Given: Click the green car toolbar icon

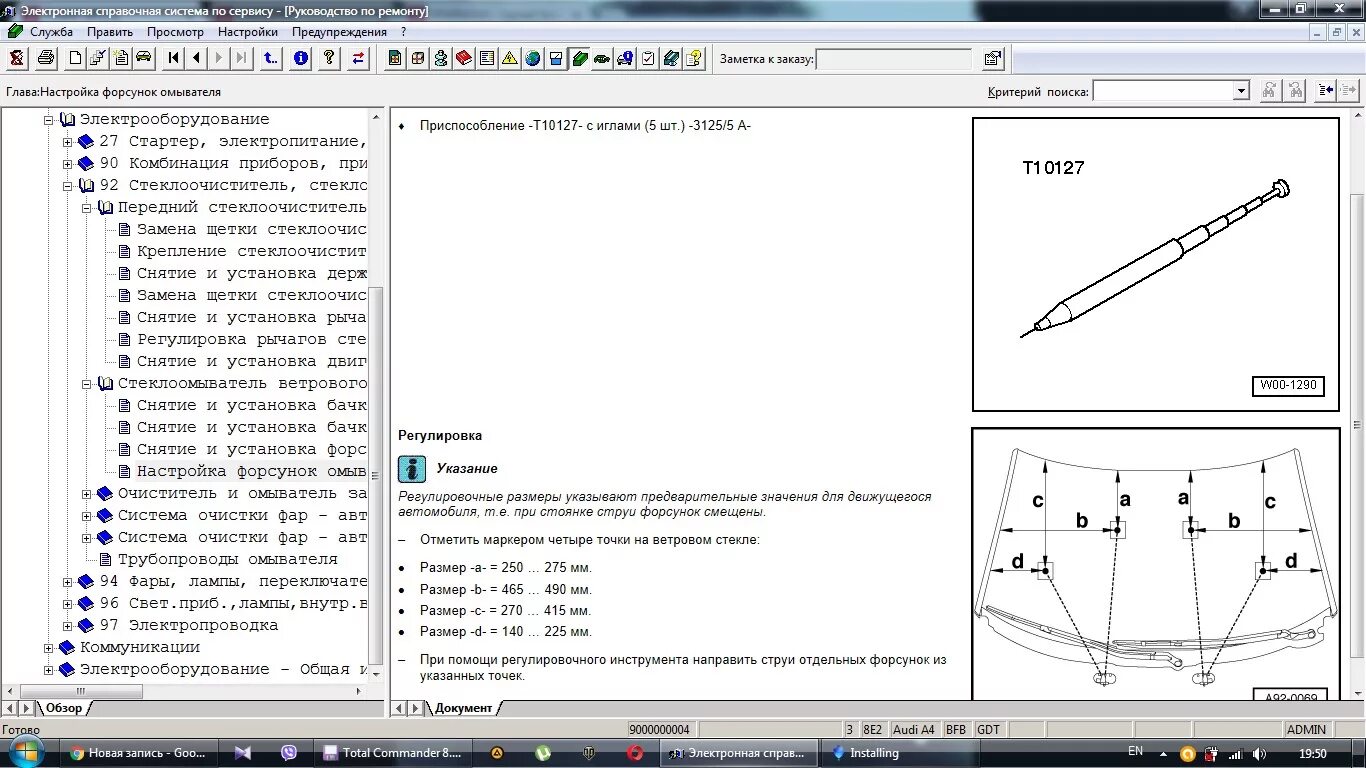Looking at the screenshot, I should pyautogui.click(x=602, y=58).
